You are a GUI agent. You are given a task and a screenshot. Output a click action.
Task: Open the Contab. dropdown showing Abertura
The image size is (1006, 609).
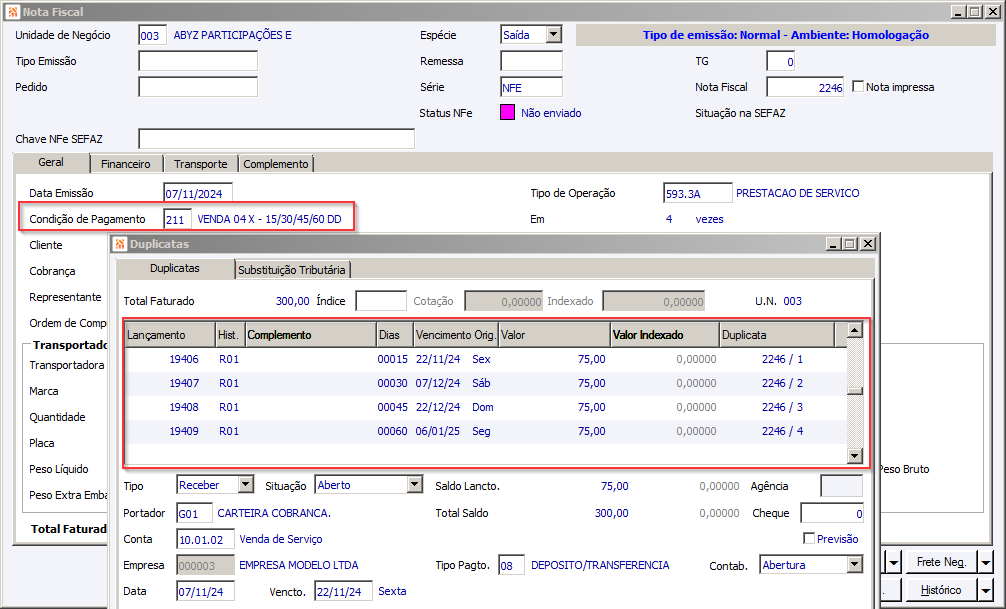[x=853, y=565]
